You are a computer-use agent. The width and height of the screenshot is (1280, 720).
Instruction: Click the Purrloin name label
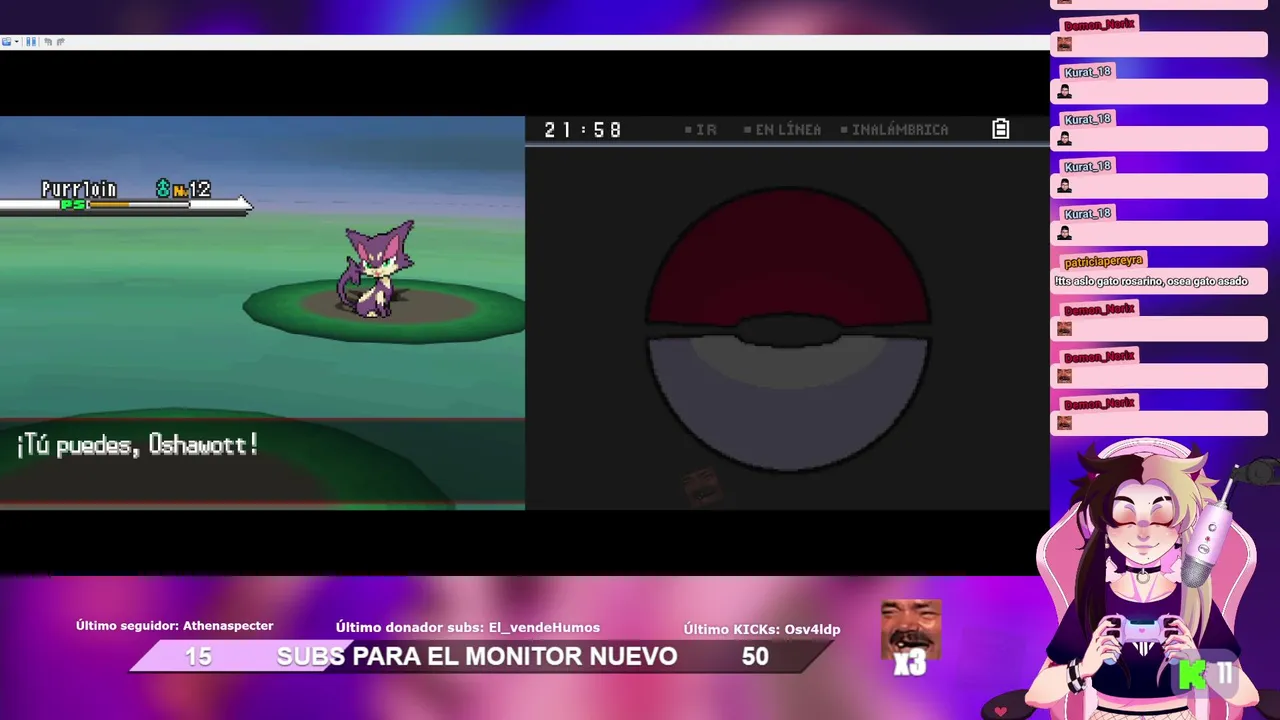coord(79,189)
